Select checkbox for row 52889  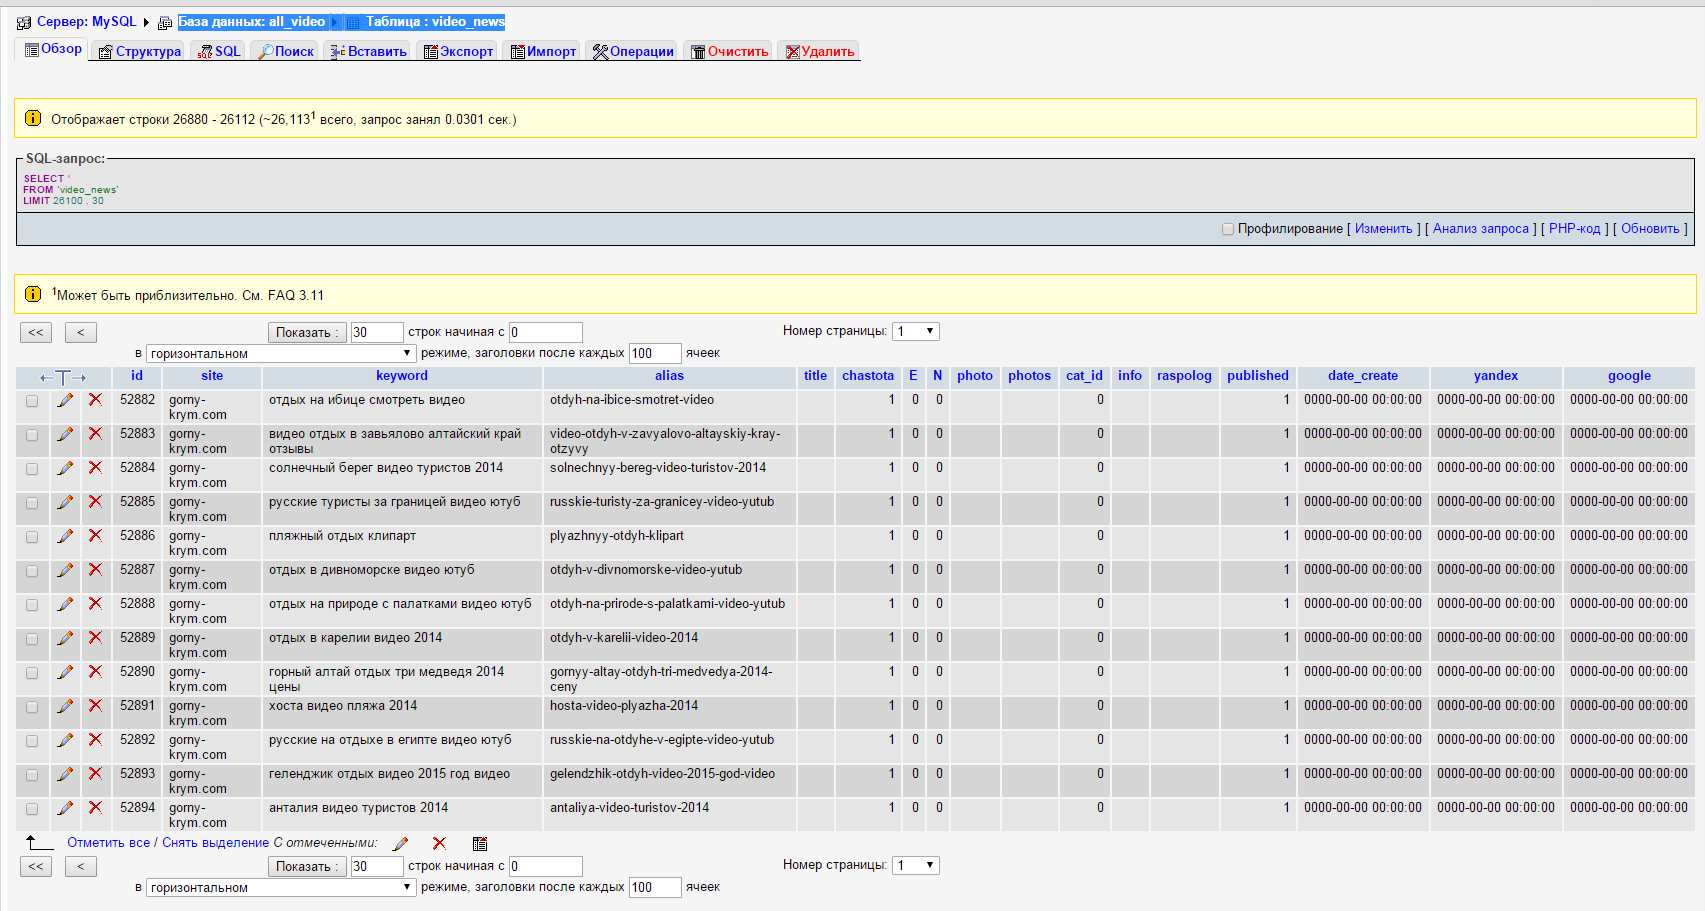pos(32,639)
